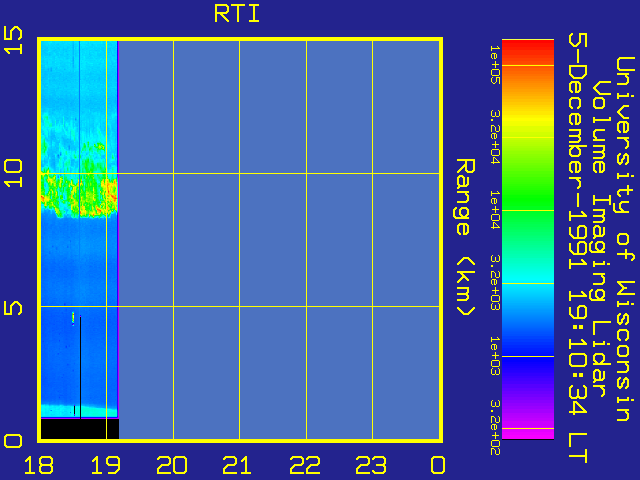
Task: Click the 3.2e+02 color scale label
Action: [x=495, y=427]
